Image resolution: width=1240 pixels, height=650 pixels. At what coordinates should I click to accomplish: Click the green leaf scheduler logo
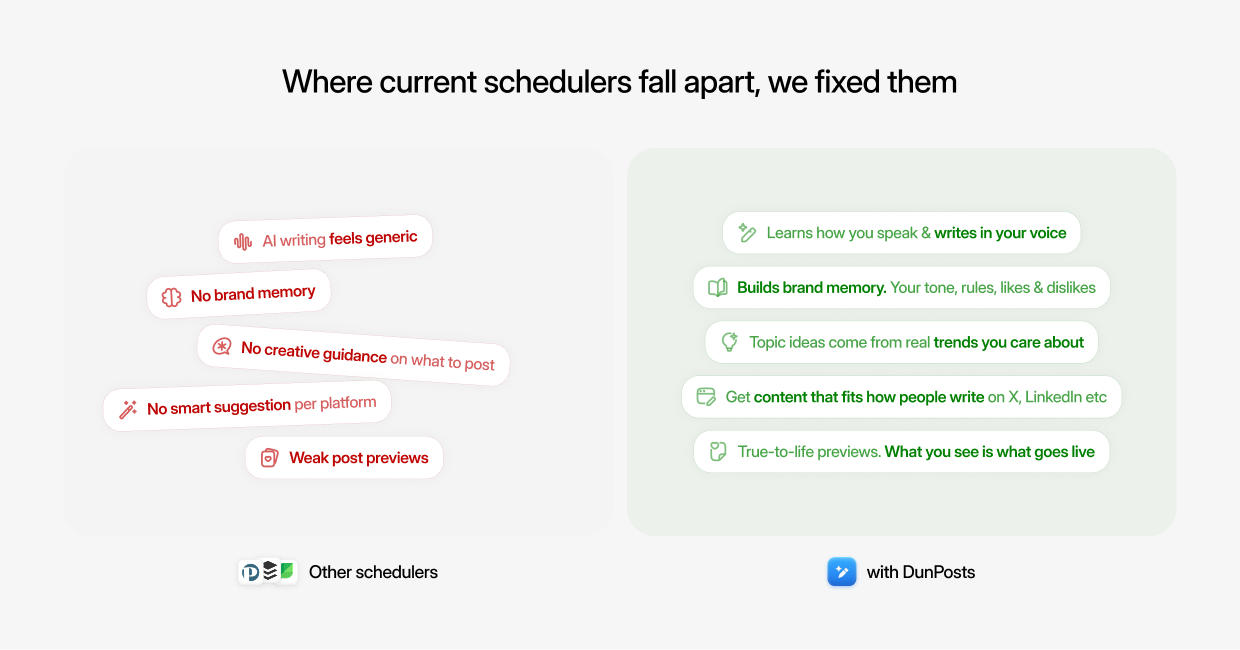pos(288,571)
